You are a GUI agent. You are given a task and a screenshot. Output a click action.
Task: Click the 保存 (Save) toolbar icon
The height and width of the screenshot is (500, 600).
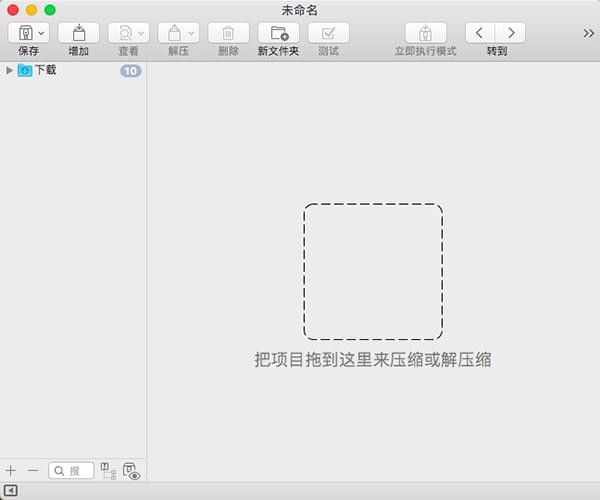pos(24,33)
